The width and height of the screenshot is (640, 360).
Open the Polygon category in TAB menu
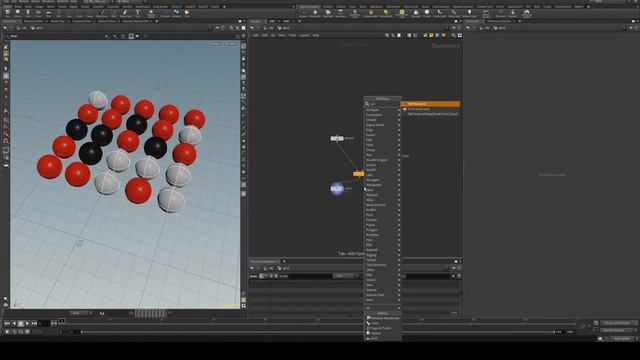coord(382,230)
